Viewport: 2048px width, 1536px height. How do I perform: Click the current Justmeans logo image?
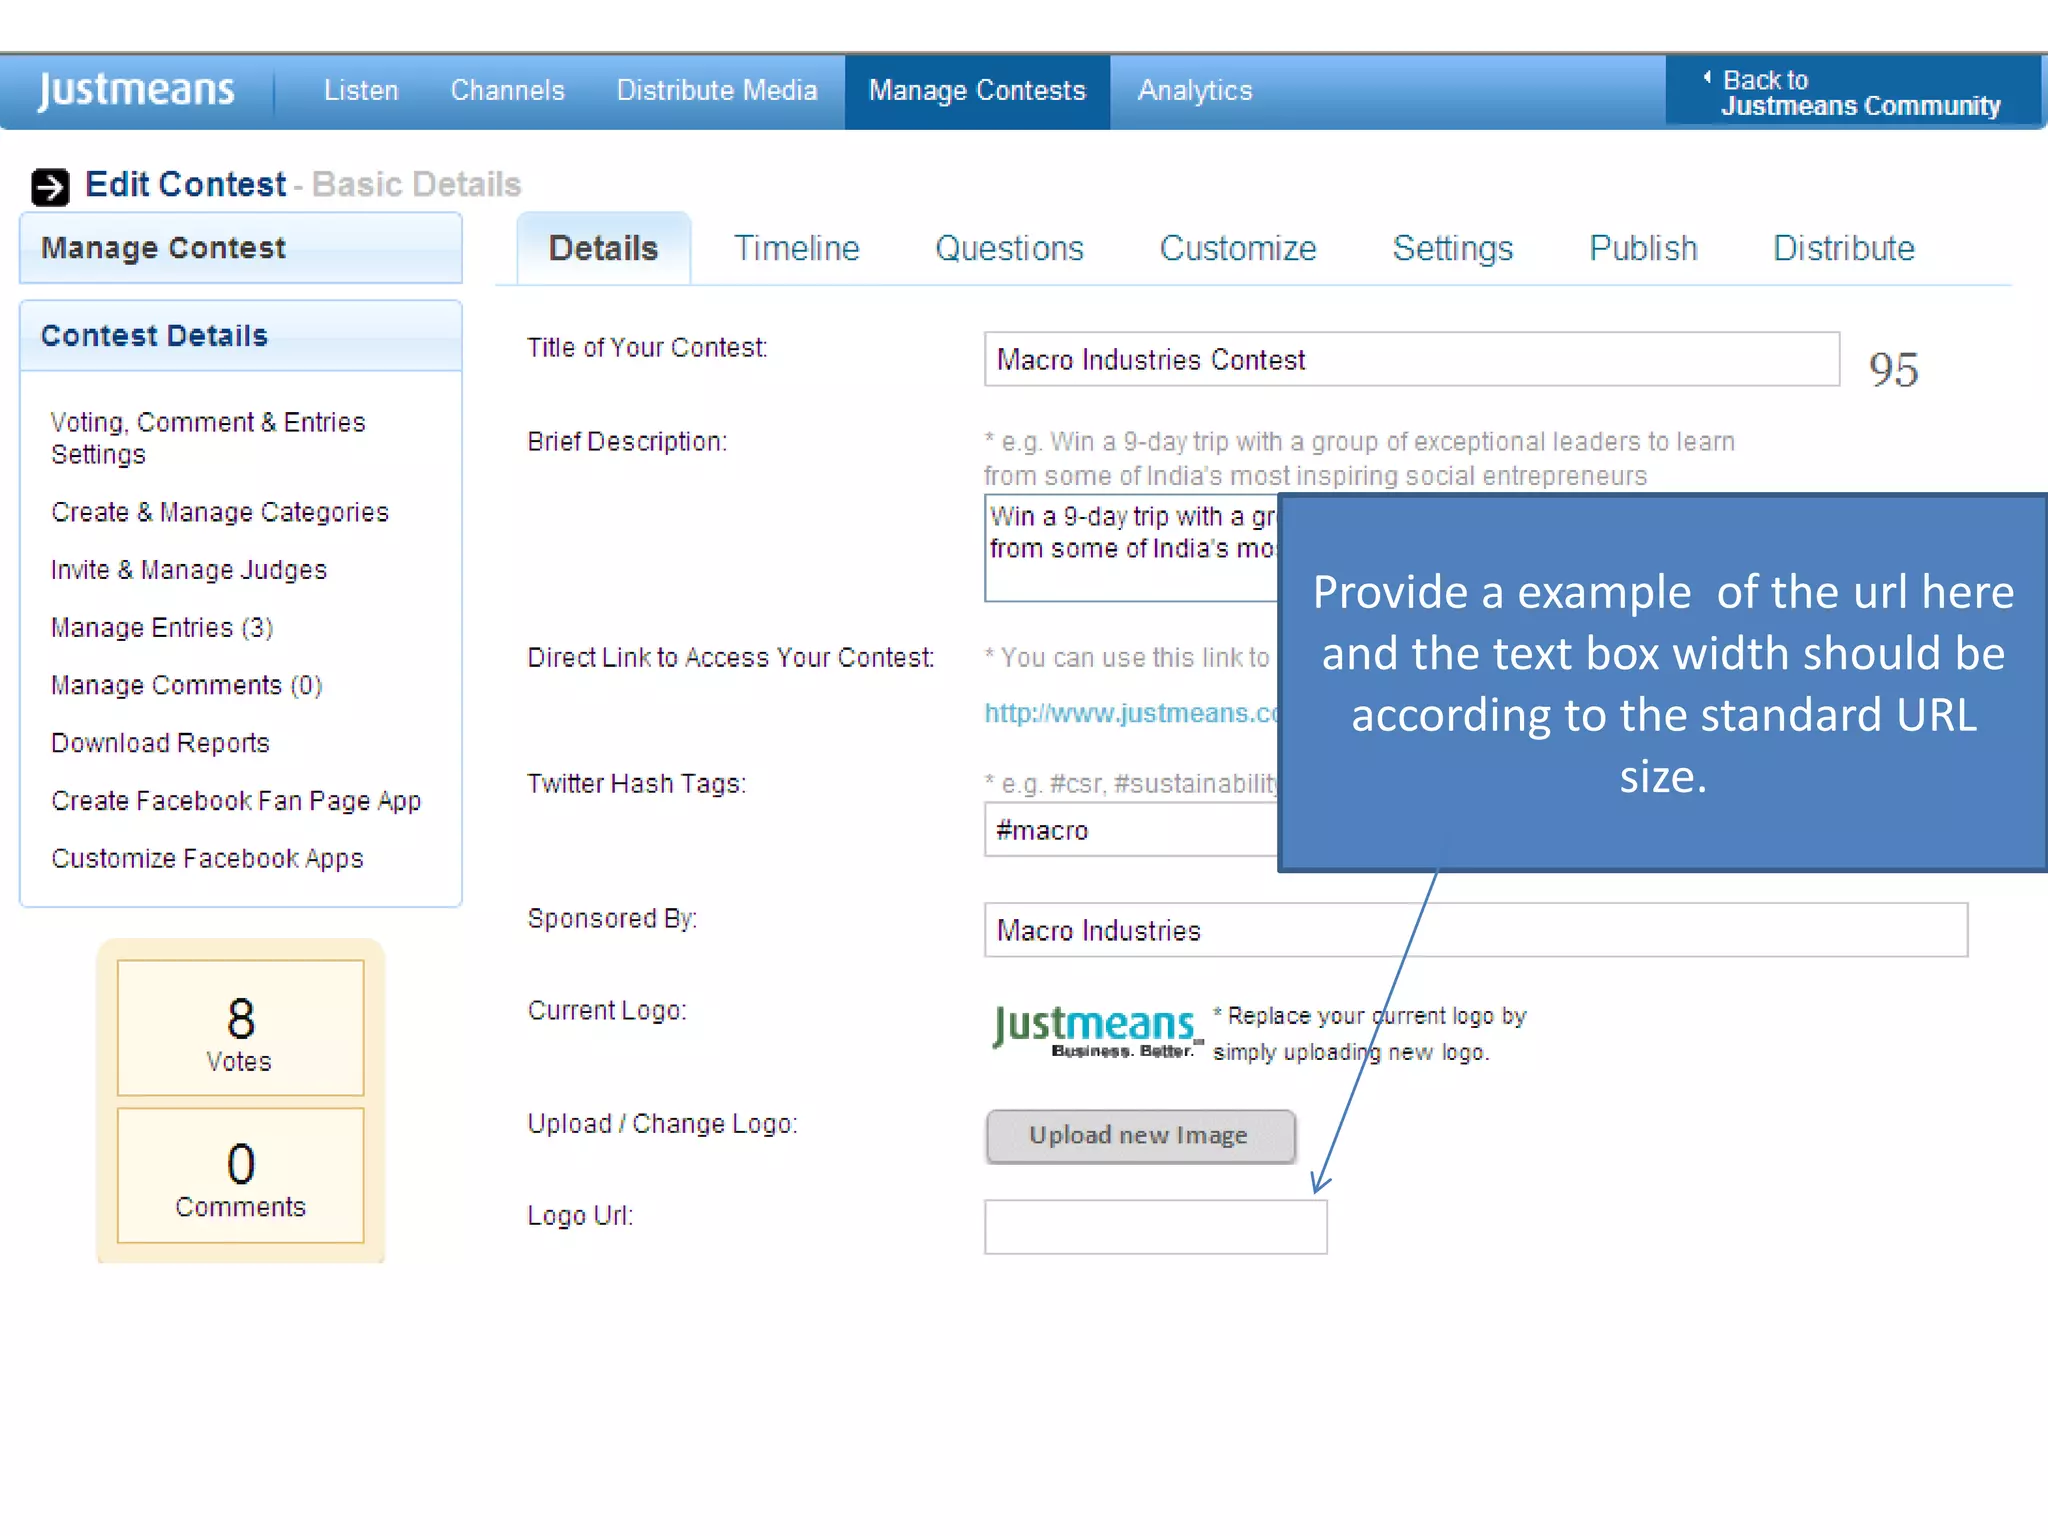click(x=1097, y=1030)
